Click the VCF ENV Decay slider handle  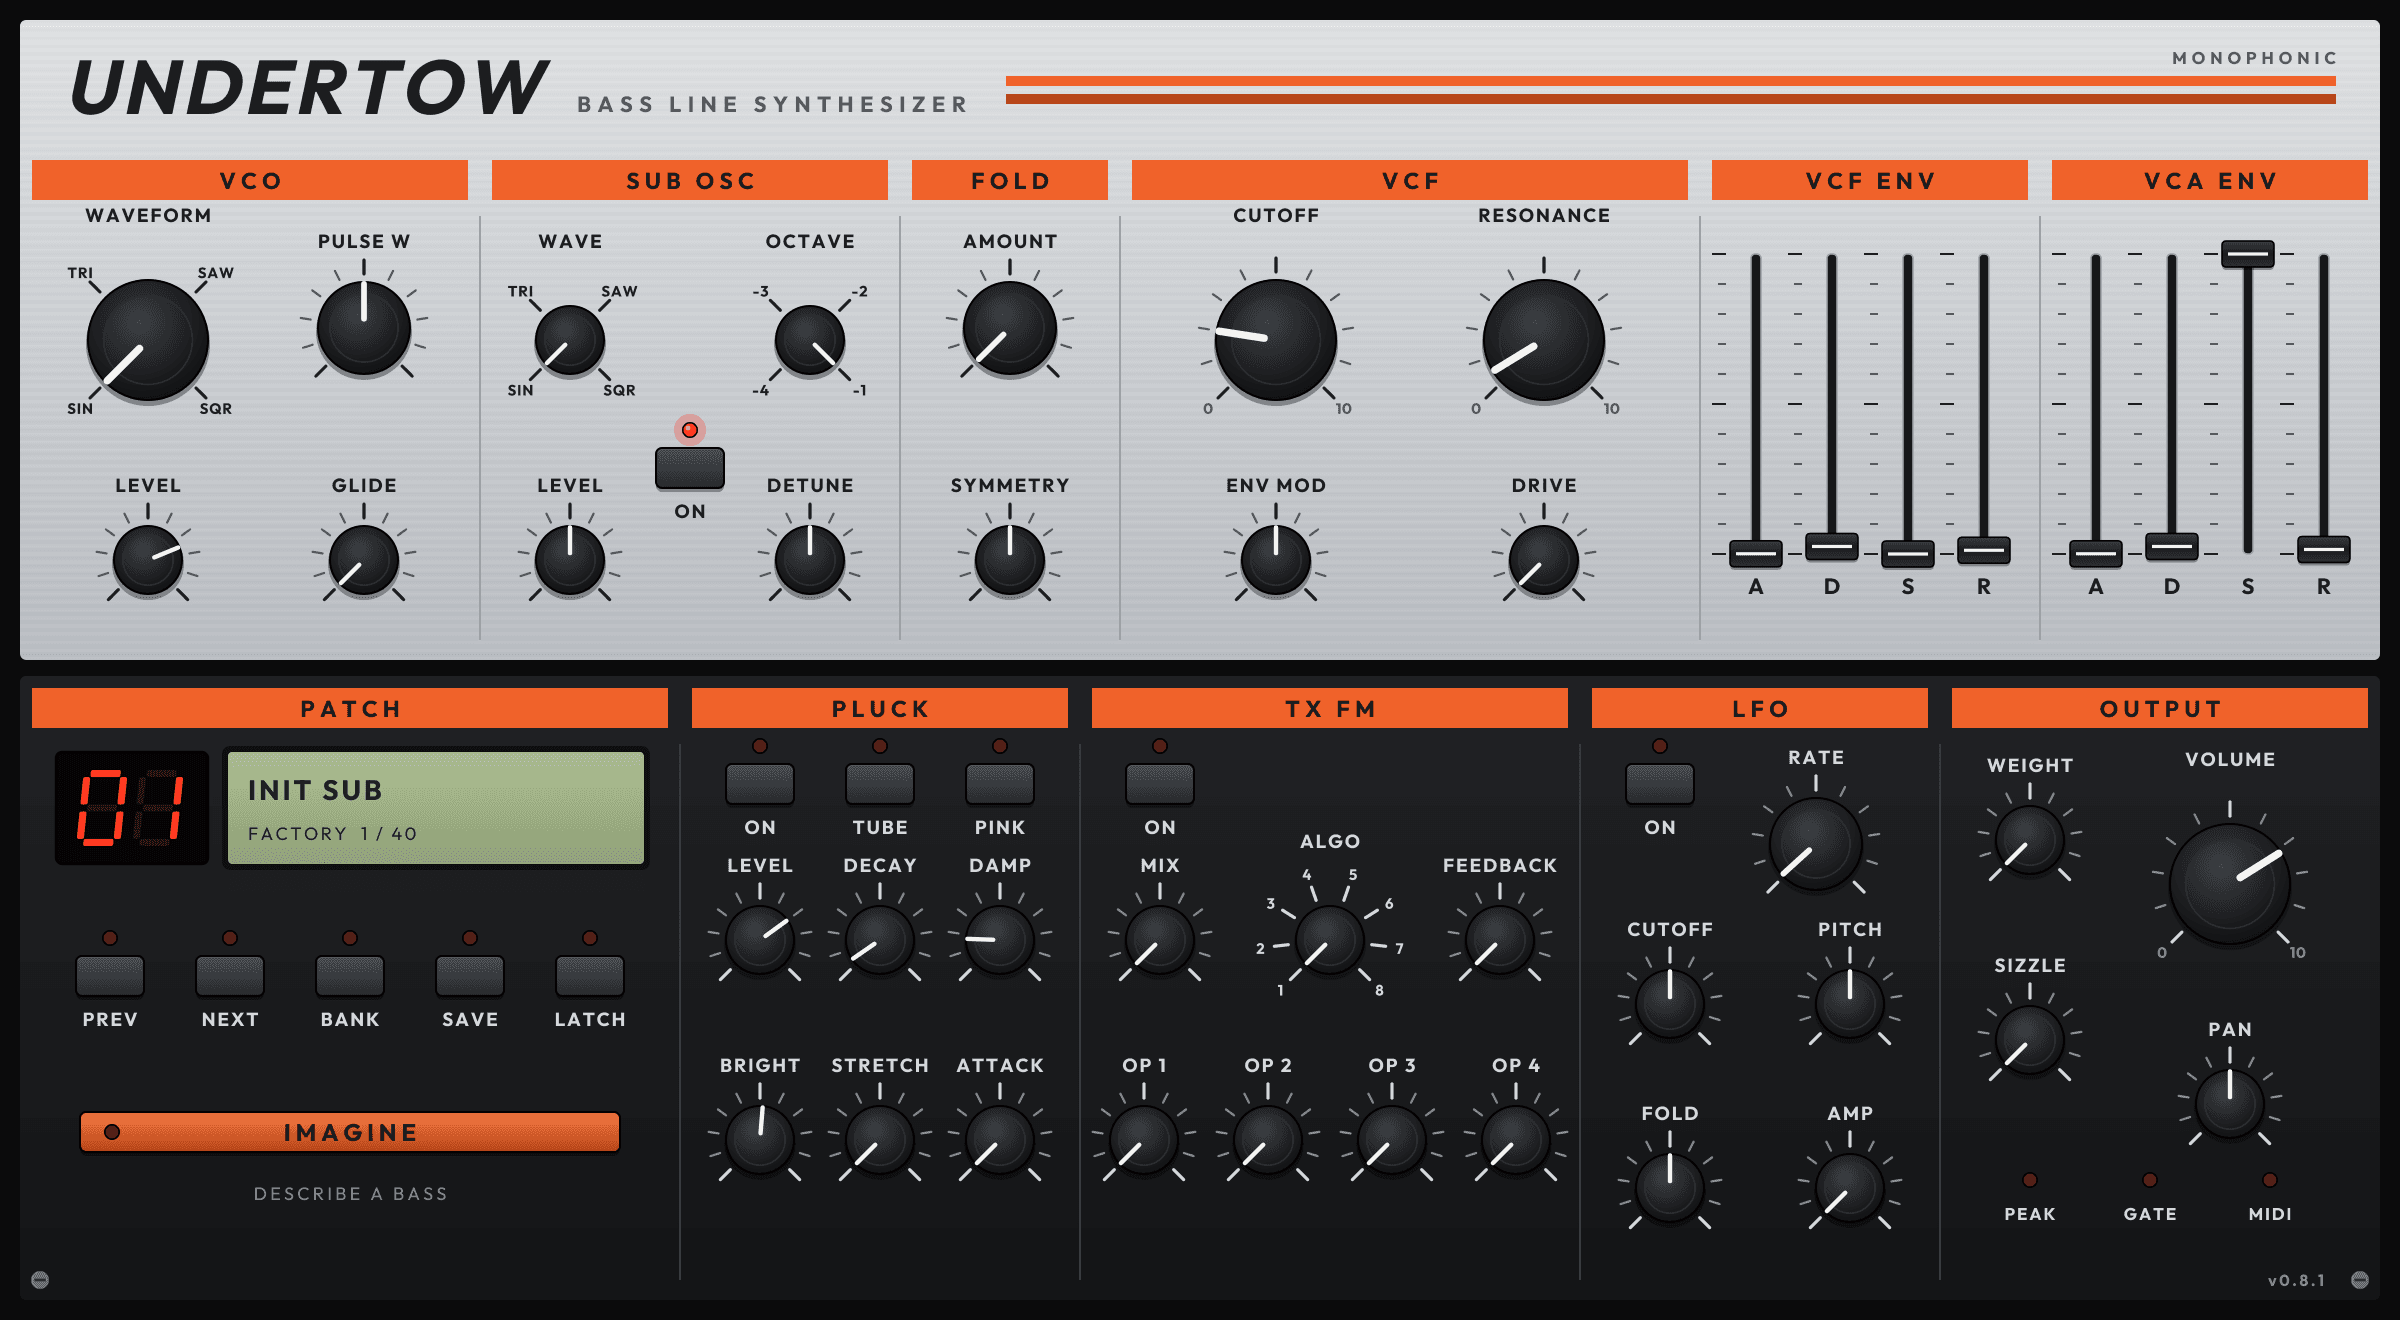[x=1832, y=546]
